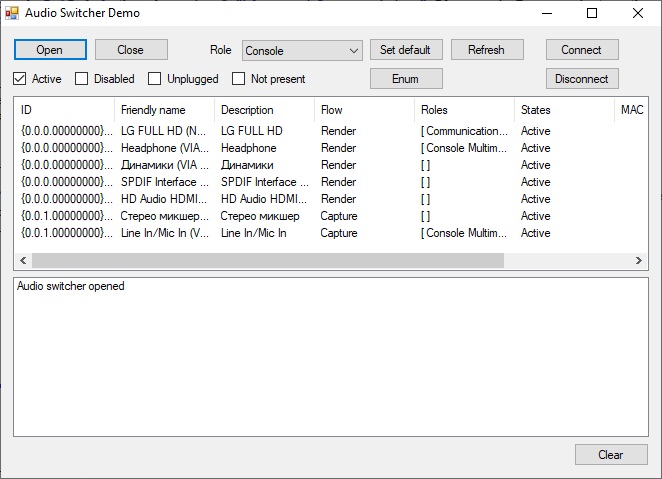Click the horizontal scrollbar left arrow
The image size is (662, 479).
coord(23,261)
